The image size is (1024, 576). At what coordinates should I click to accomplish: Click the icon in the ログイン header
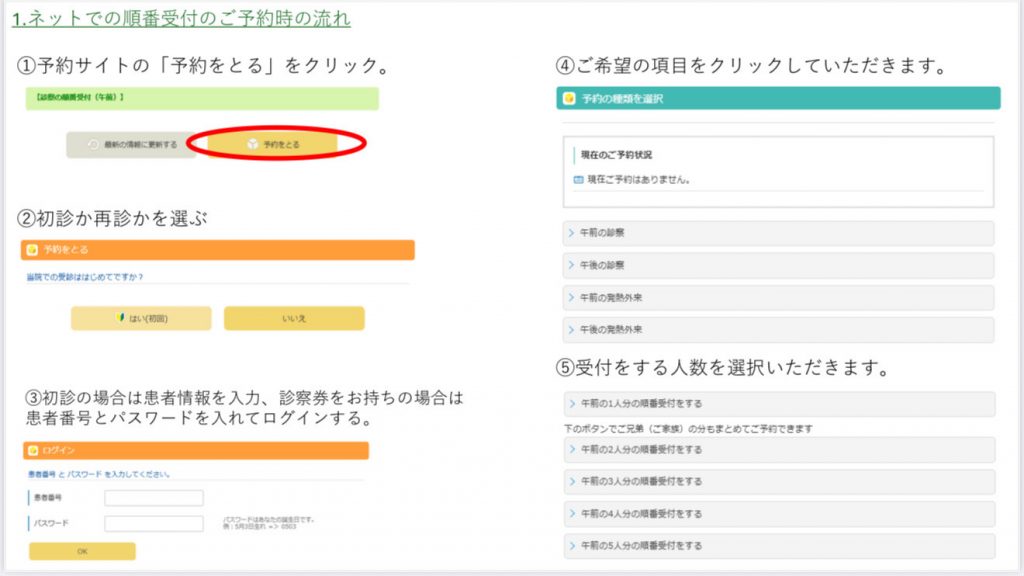32,451
